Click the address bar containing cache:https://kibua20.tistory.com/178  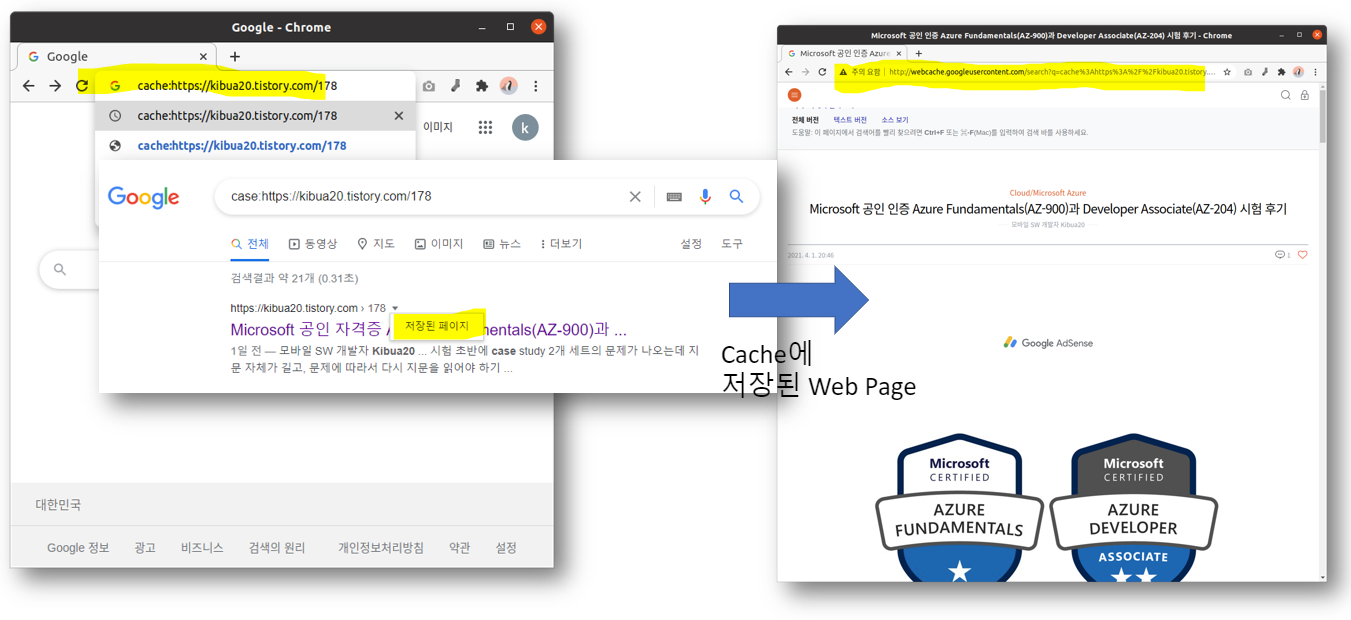click(255, 86)
